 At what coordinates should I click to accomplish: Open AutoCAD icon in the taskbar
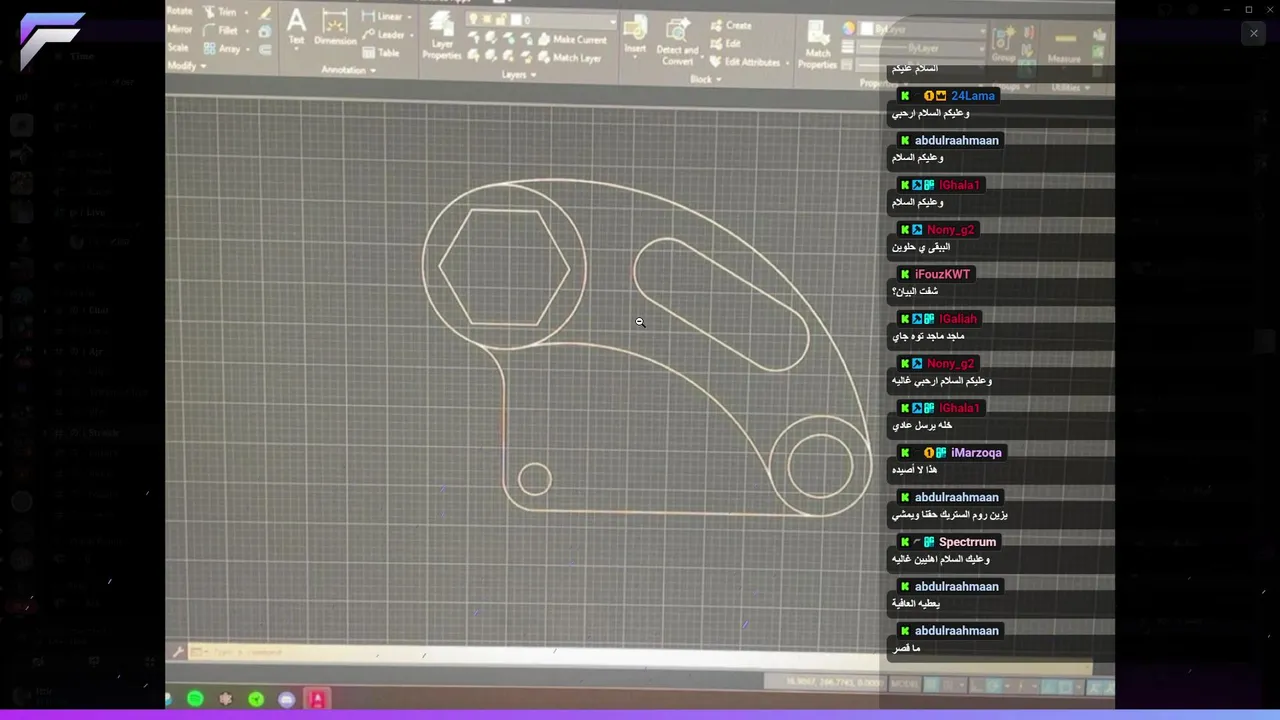(317, 699)
